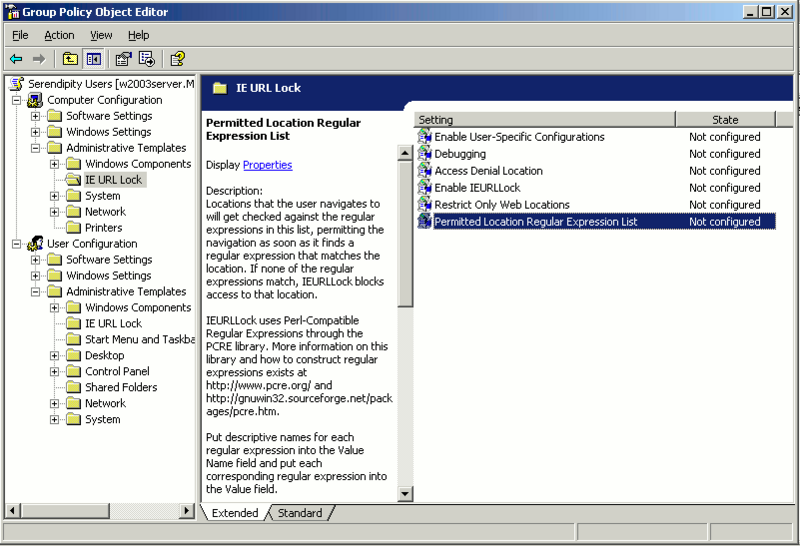800x546 pixels.
Task: Click the Enable User-Specific Configurations setting icon
Action: pyautogui.click(x=424, y=136)
